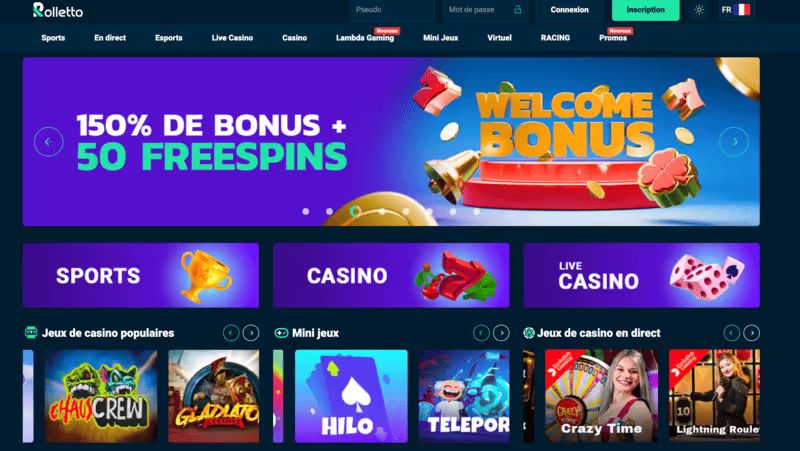The image size is (800, 451).
Task: Open the Sports trophy banner tile
Action: tap(141, 275)
